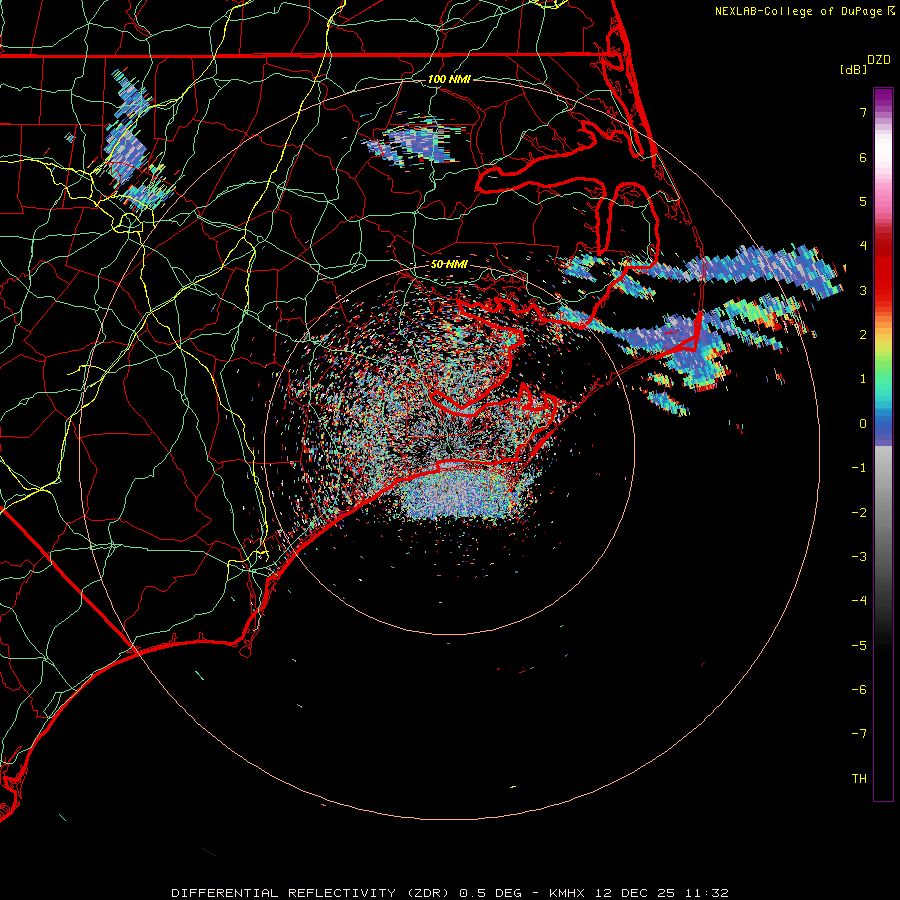Click the -6 value on the color scale
The width and height of the screenshot is (900, 900).
(x=859, y=690)
